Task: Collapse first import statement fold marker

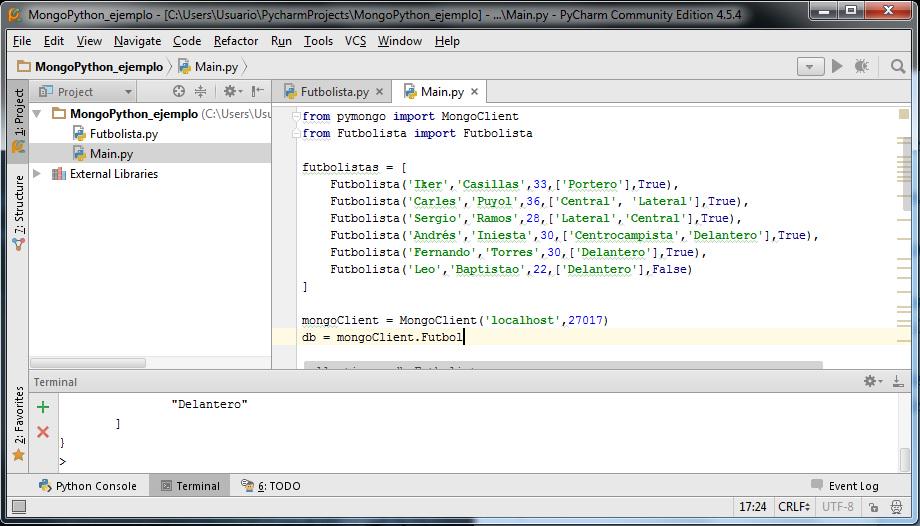Action: click(x=296, y=116)
